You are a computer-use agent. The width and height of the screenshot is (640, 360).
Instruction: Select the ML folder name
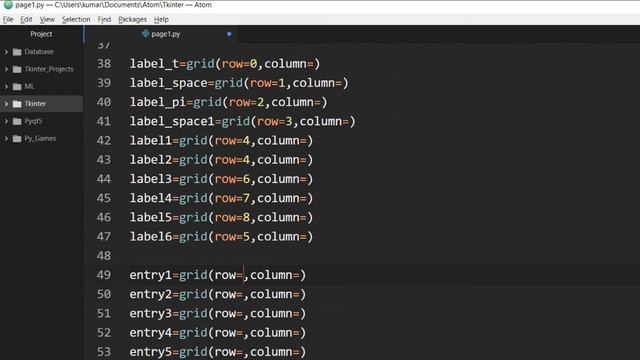[29, 87]
